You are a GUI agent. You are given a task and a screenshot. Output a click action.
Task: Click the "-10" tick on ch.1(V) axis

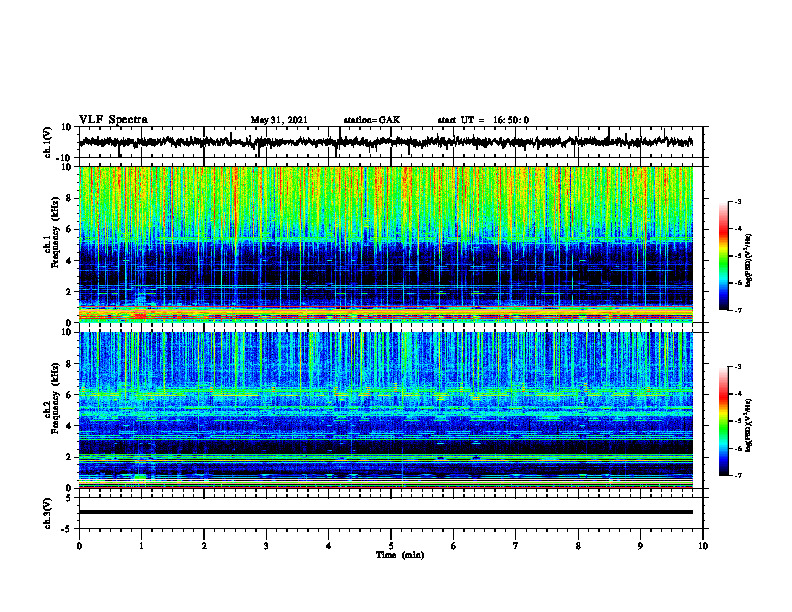click(x=65, y=158)
